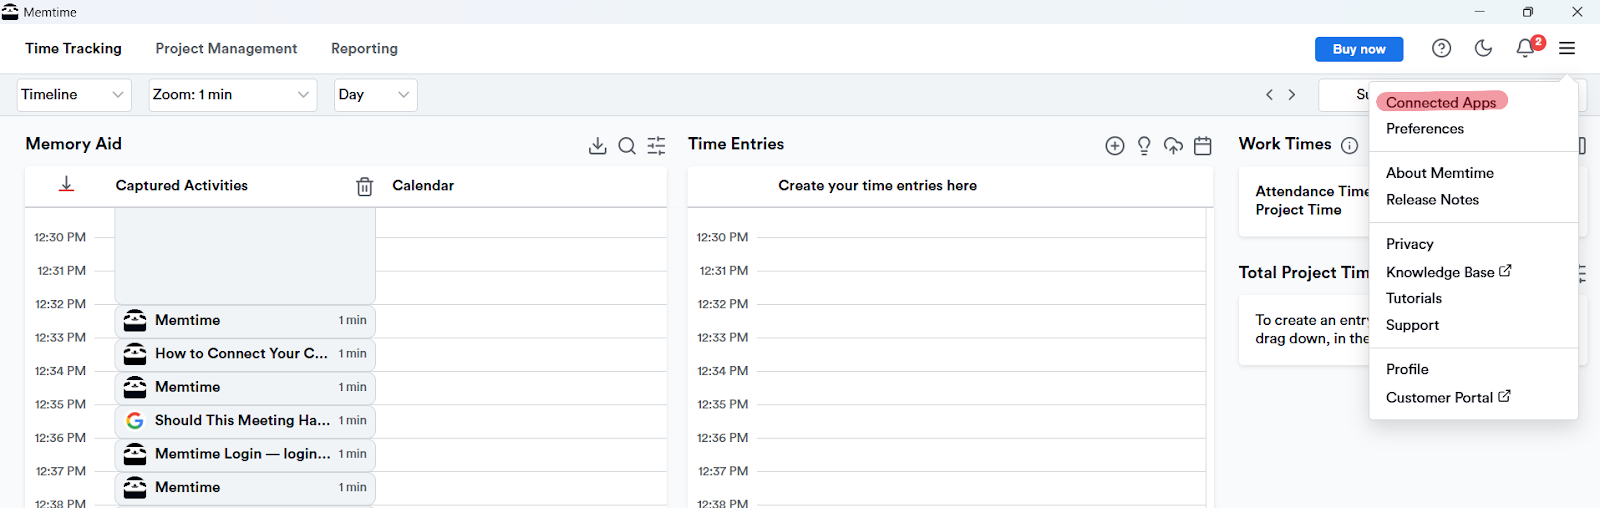
Task: Select the Captured Activities column header
Action: point(181,185)
